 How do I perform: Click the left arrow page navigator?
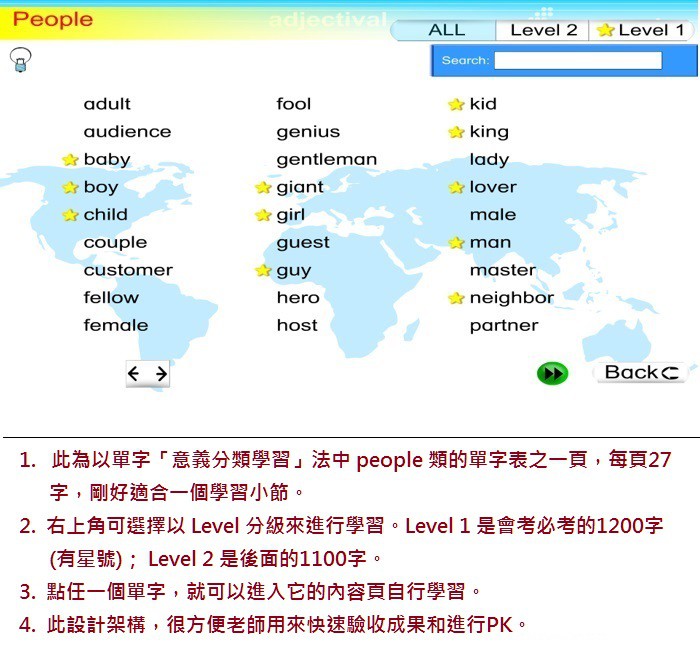pyautogui.click(x=136, y=374)
